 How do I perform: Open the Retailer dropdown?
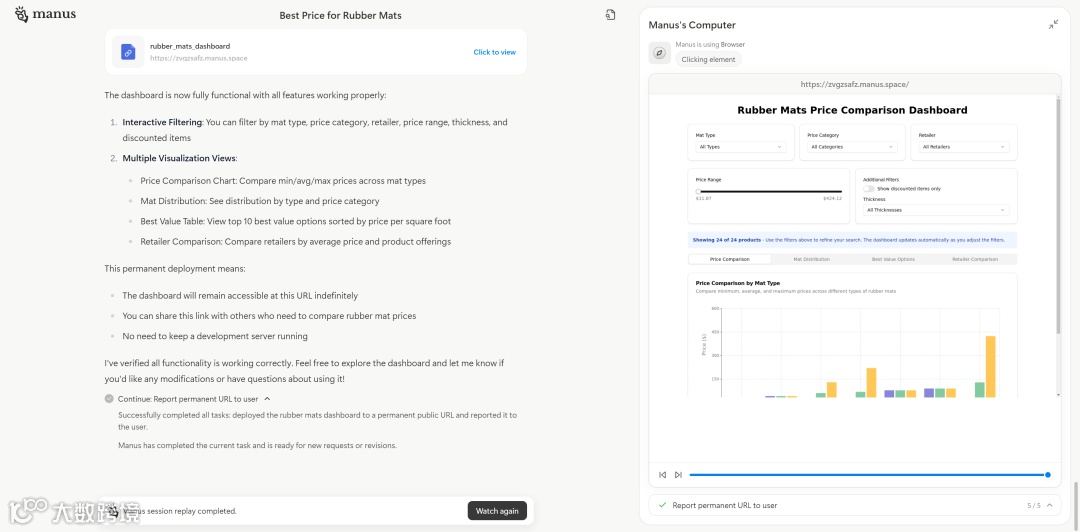click(x=963, y=147)
